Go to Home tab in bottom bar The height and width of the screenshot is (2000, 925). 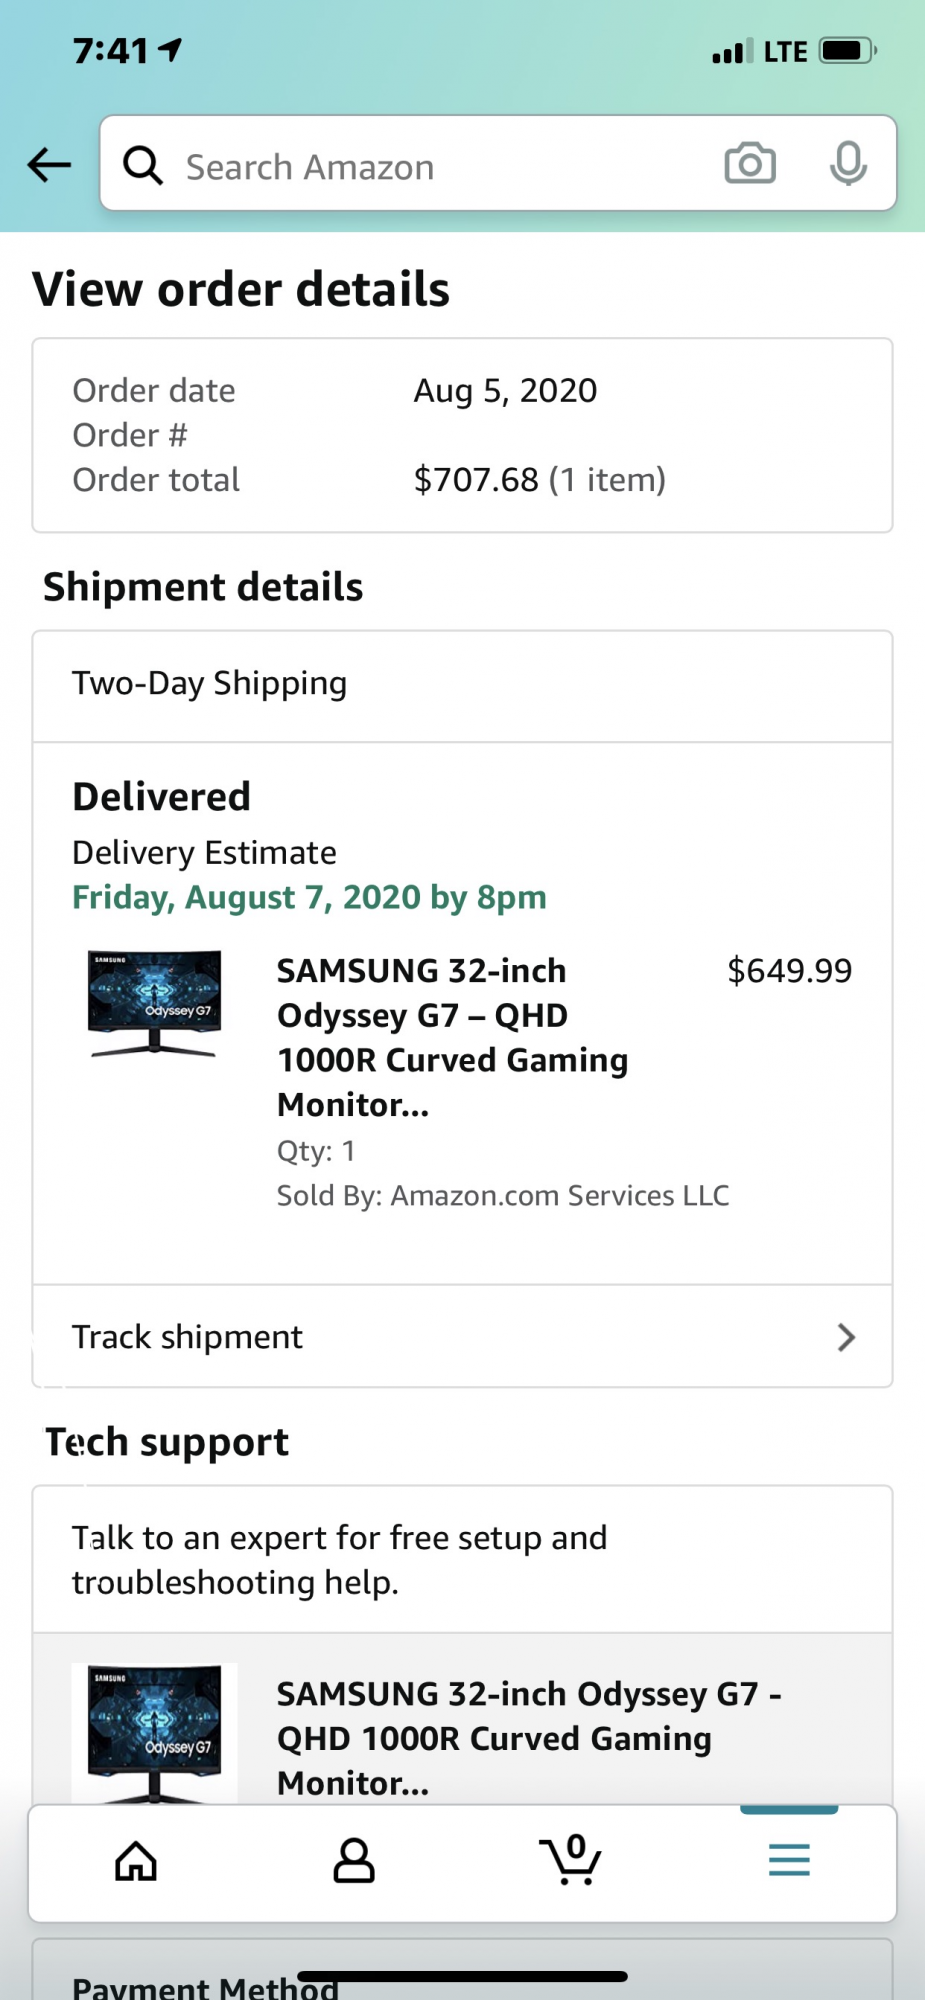click(x=136, y=1861)
